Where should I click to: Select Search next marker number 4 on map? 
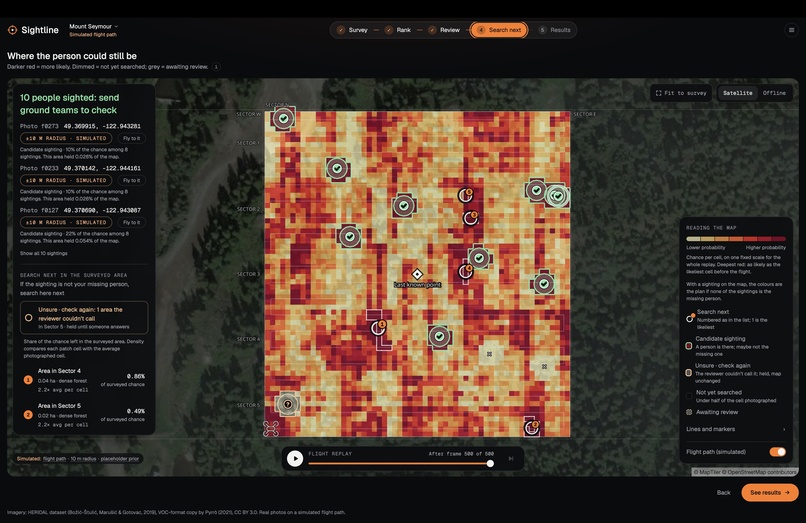tap(466, 270)
